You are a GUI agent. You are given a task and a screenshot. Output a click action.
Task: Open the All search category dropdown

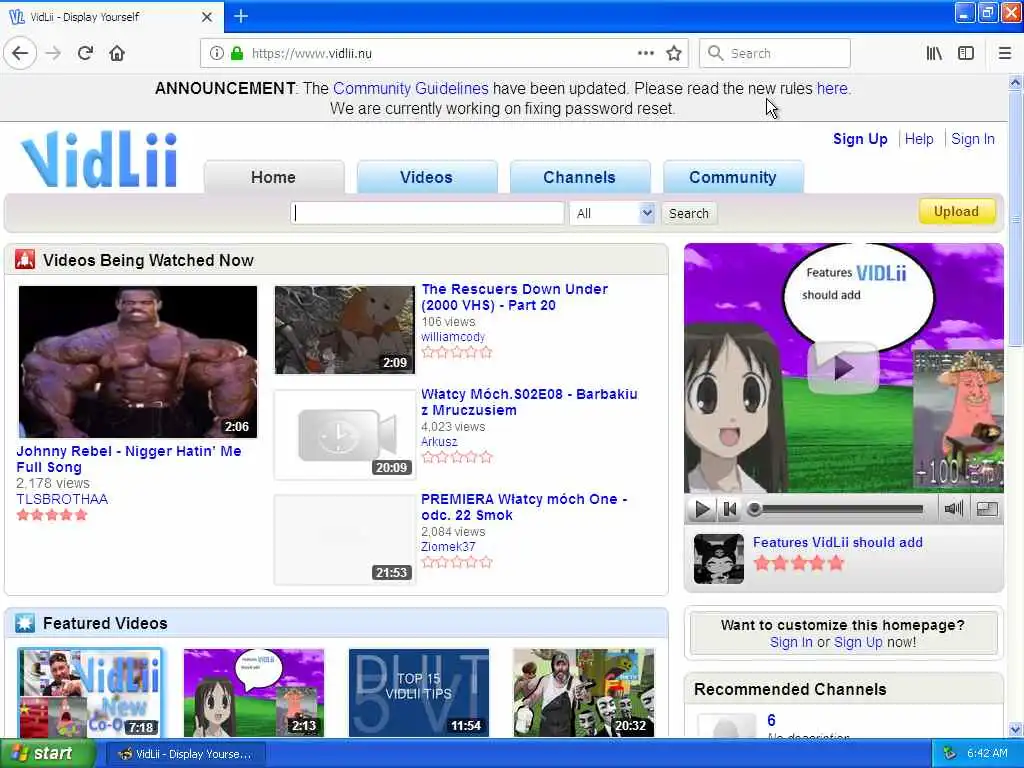coord(612,214)
